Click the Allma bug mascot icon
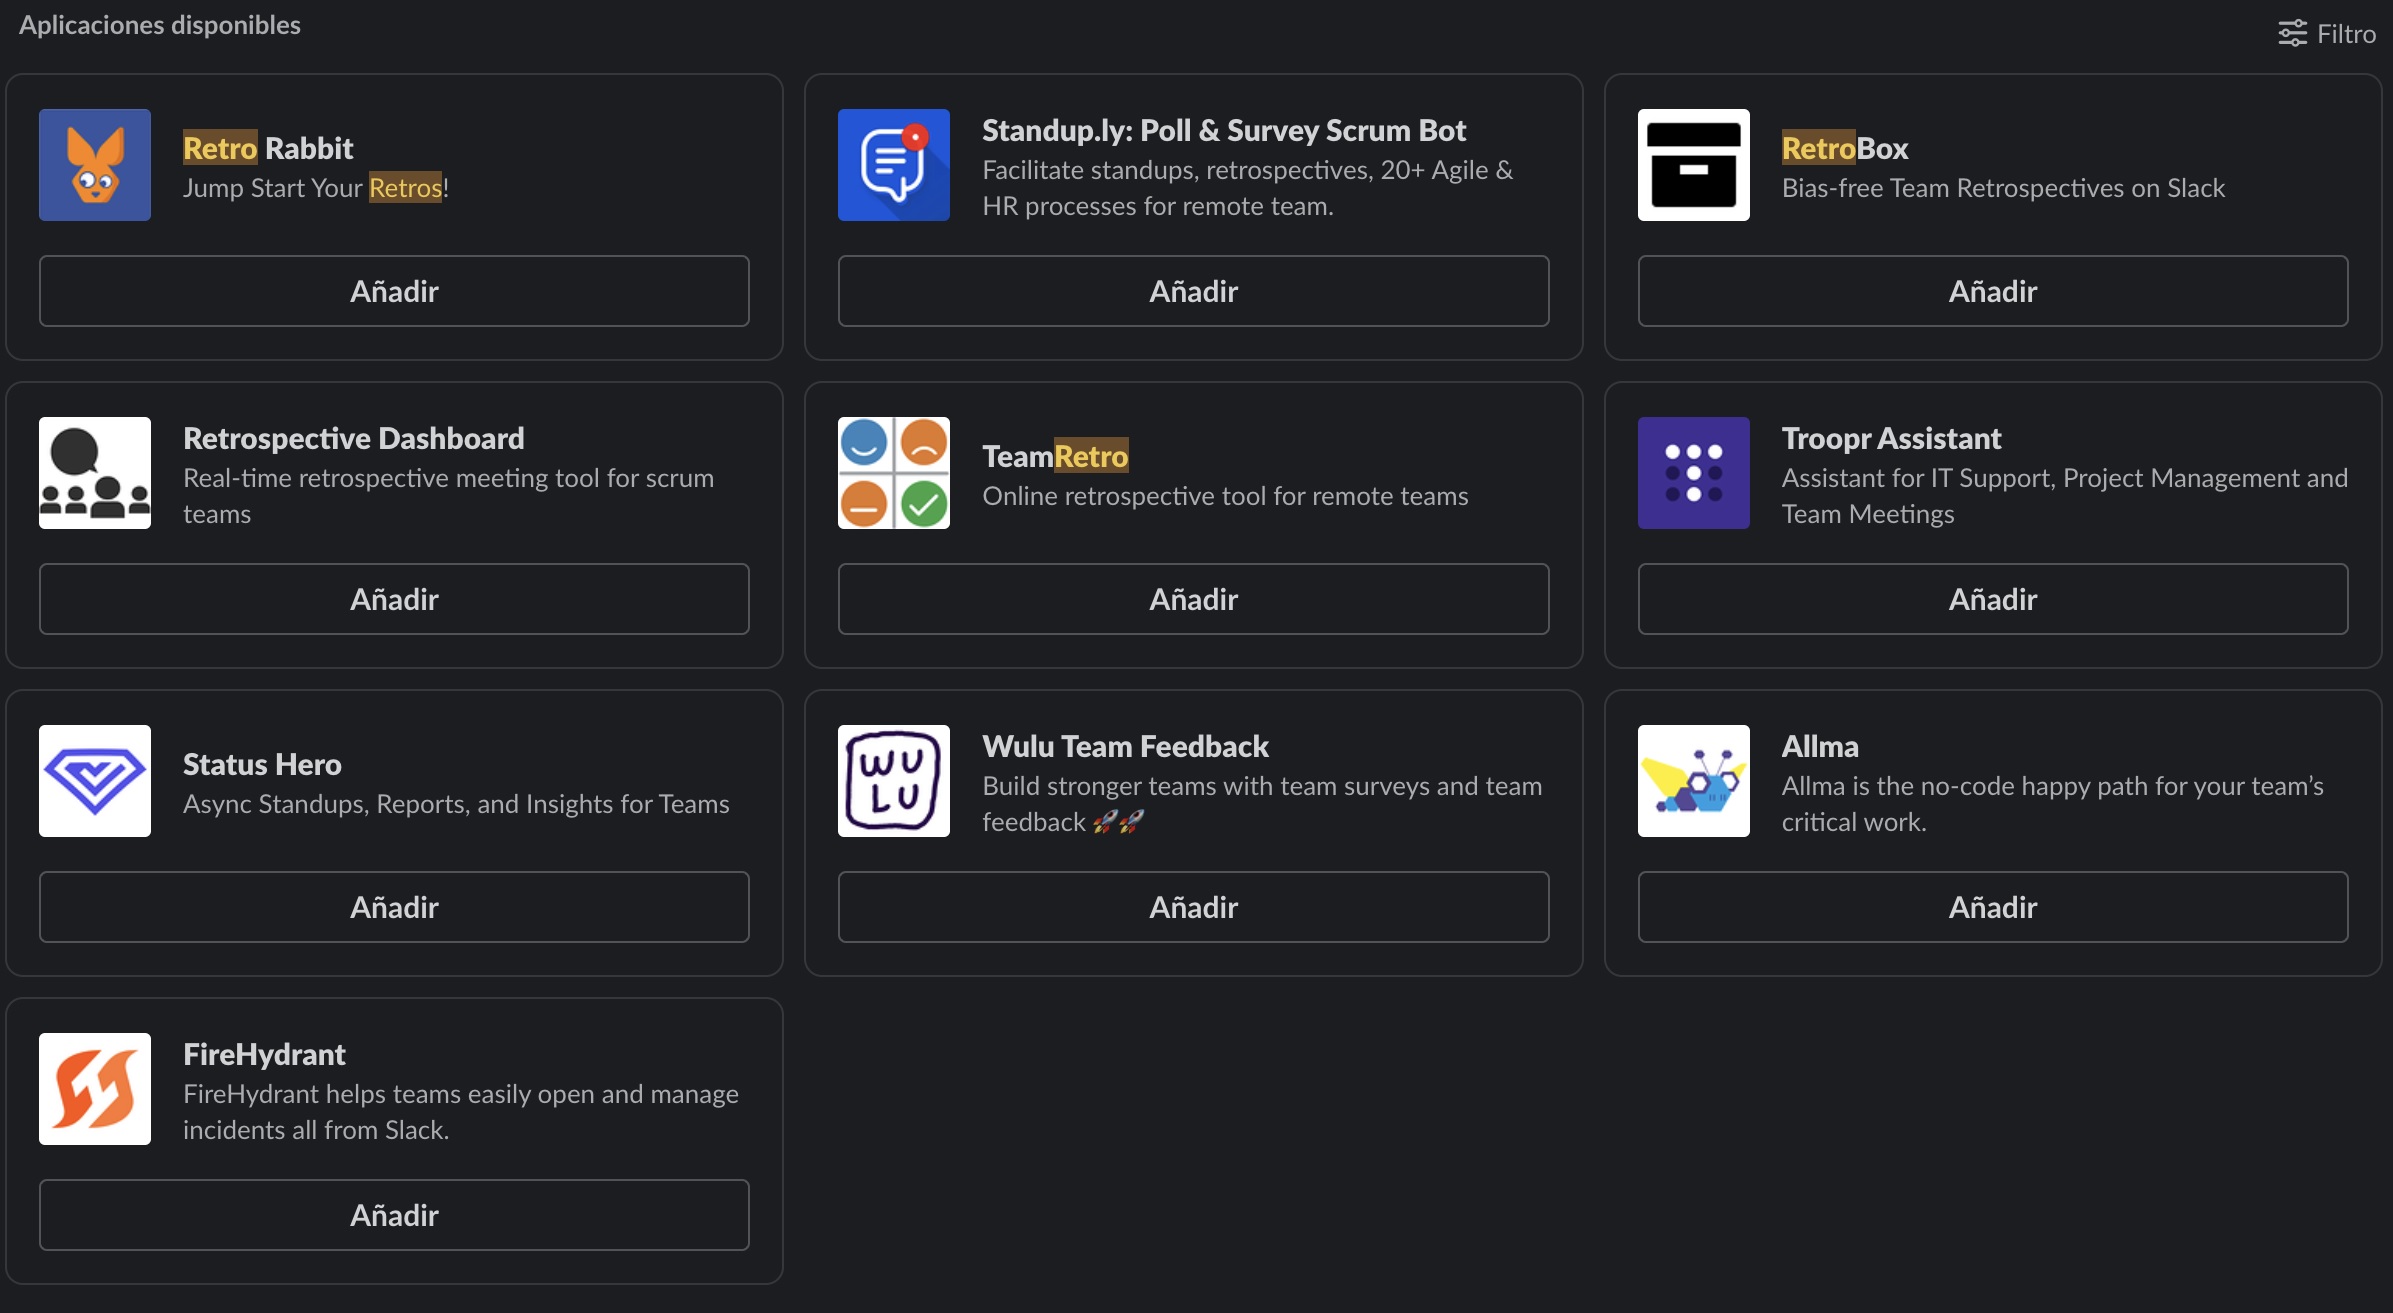Viewport: 2393px width, 1313px height. click(x=1694, y=781)
